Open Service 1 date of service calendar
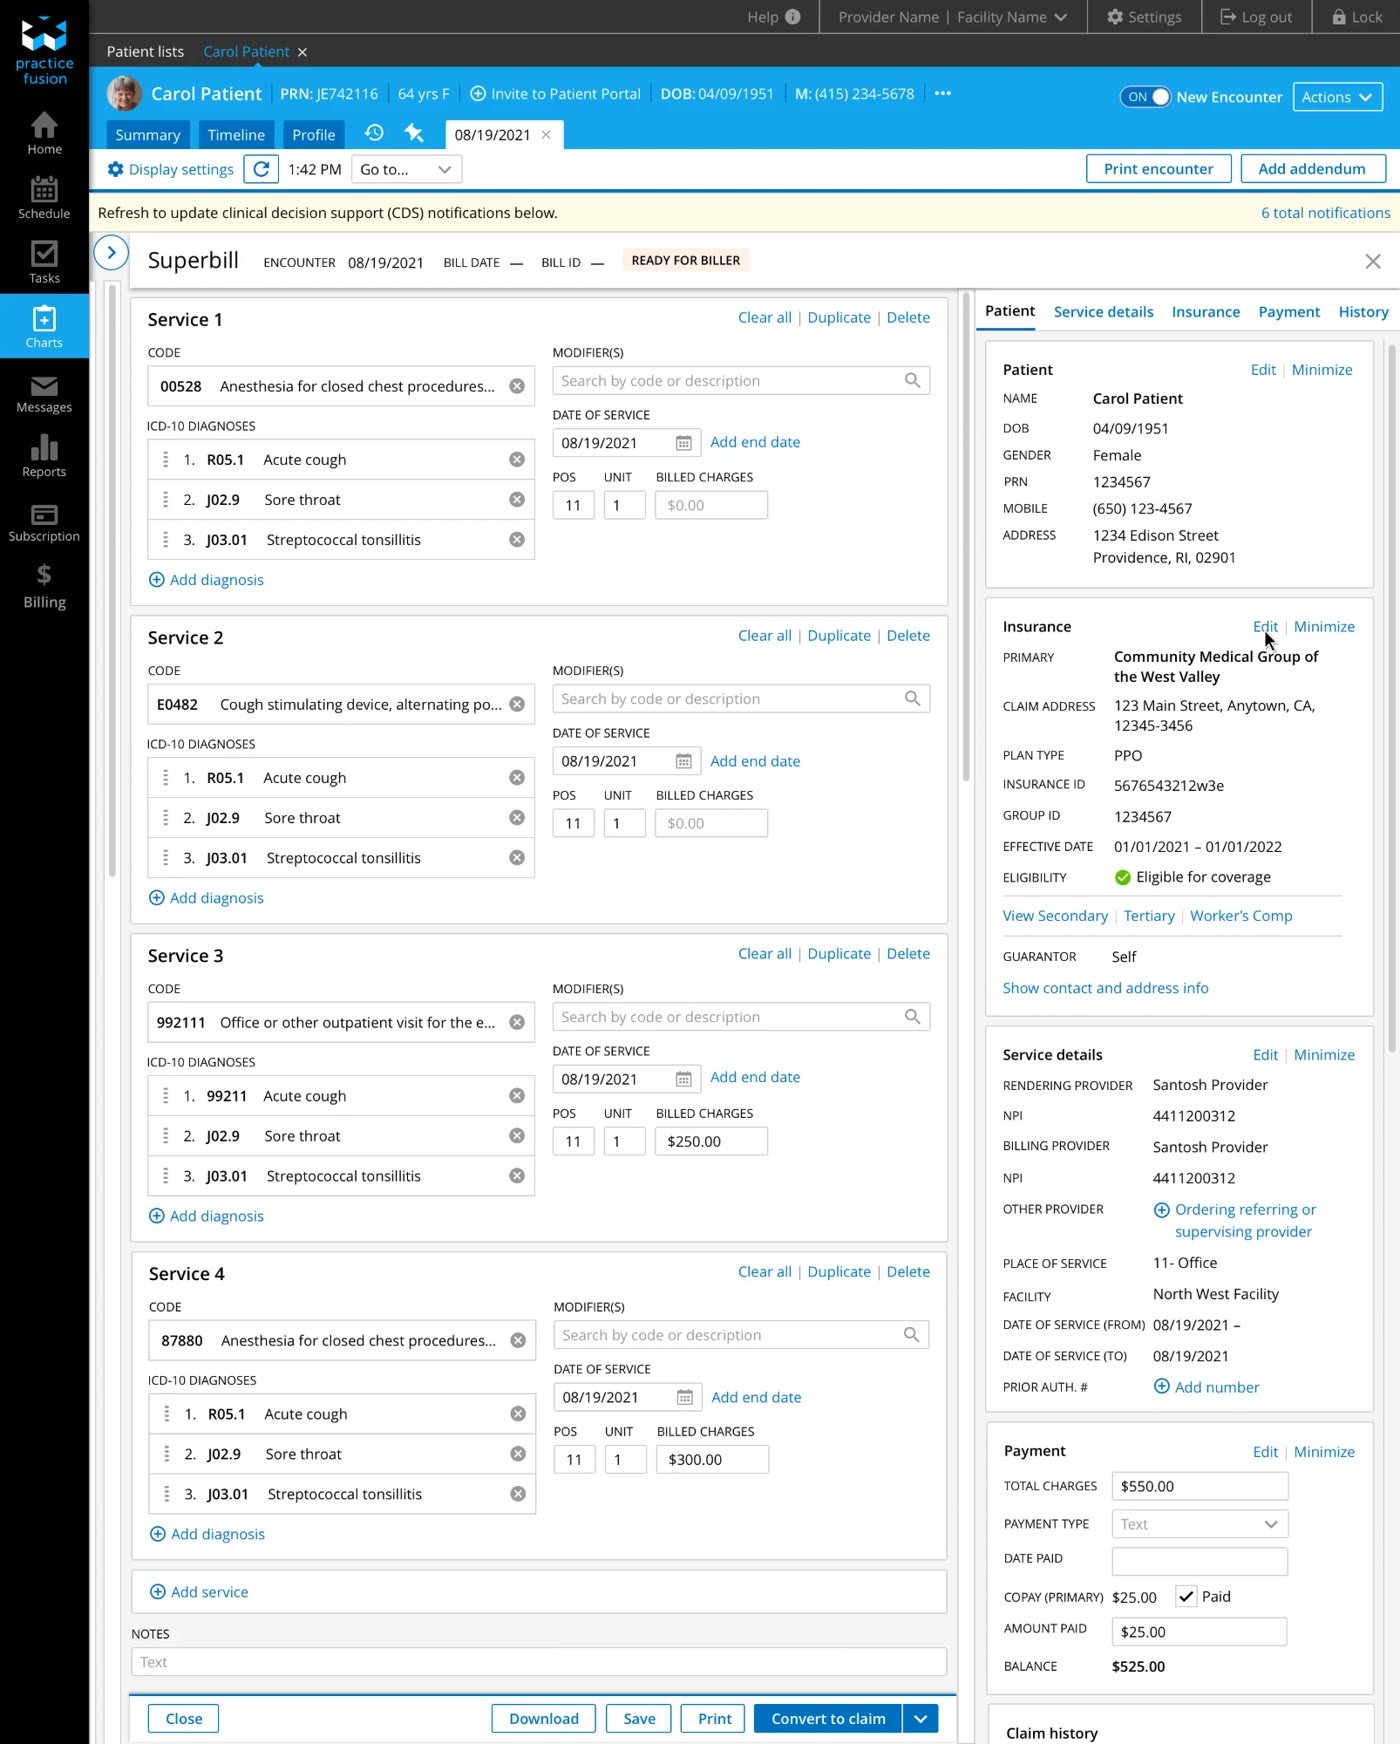Image resolution: width=1400 pixels, height=1744 pixels. (x=684, y=443)
